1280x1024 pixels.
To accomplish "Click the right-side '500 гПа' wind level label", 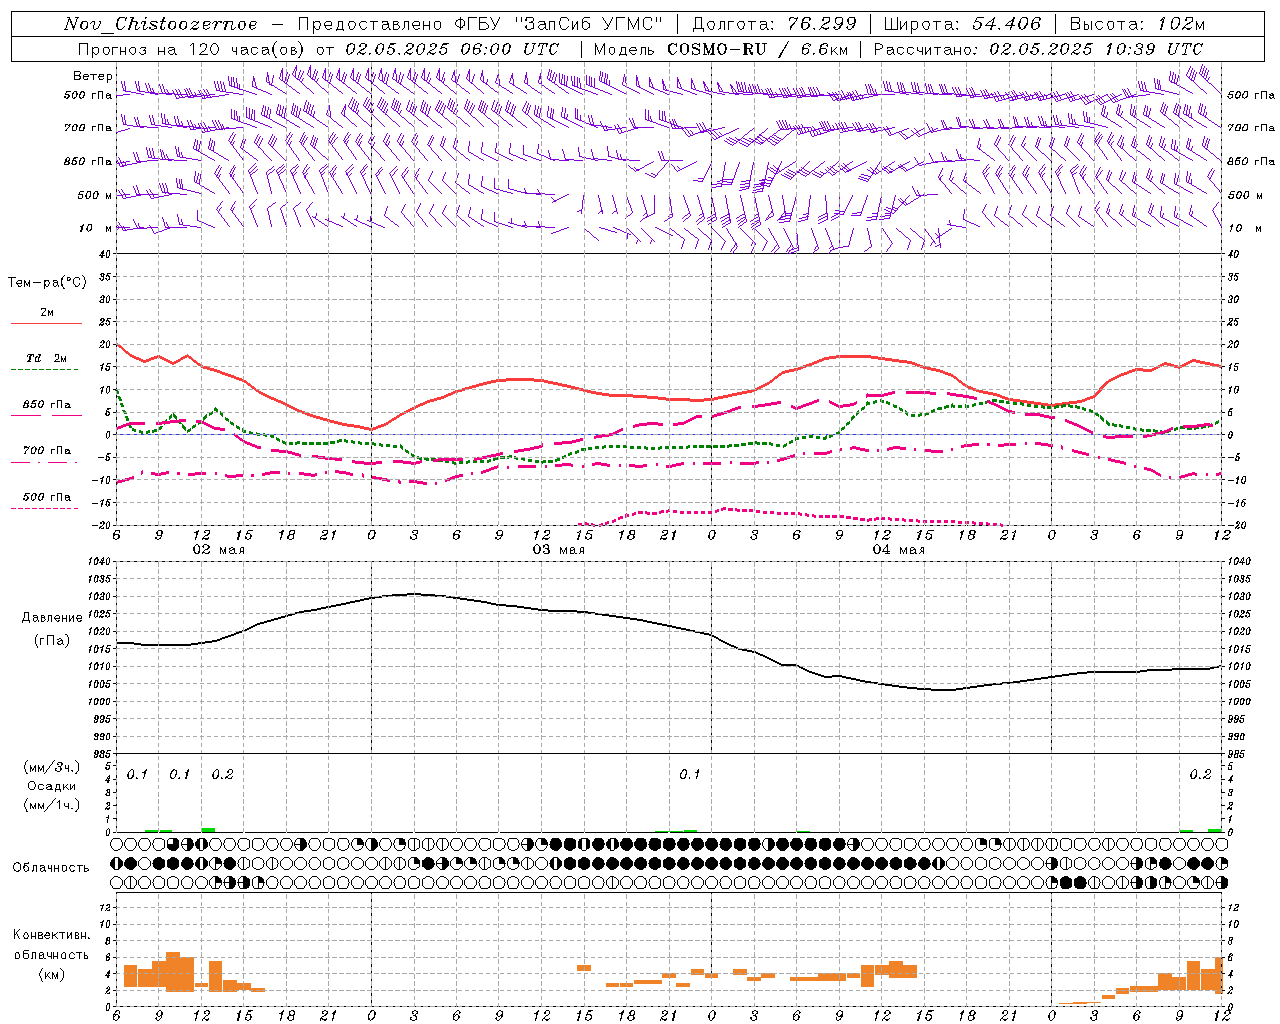I will pyautogui.click(x=1251, y=95).
